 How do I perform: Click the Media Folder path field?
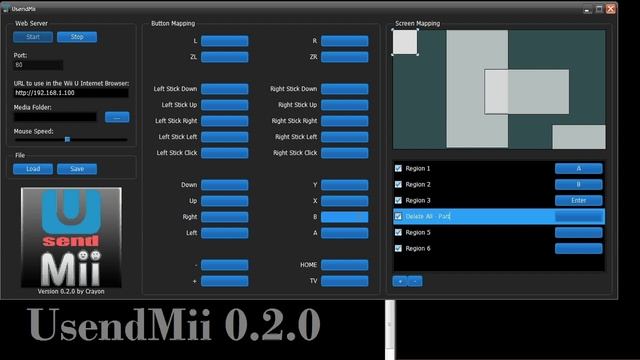55,117
